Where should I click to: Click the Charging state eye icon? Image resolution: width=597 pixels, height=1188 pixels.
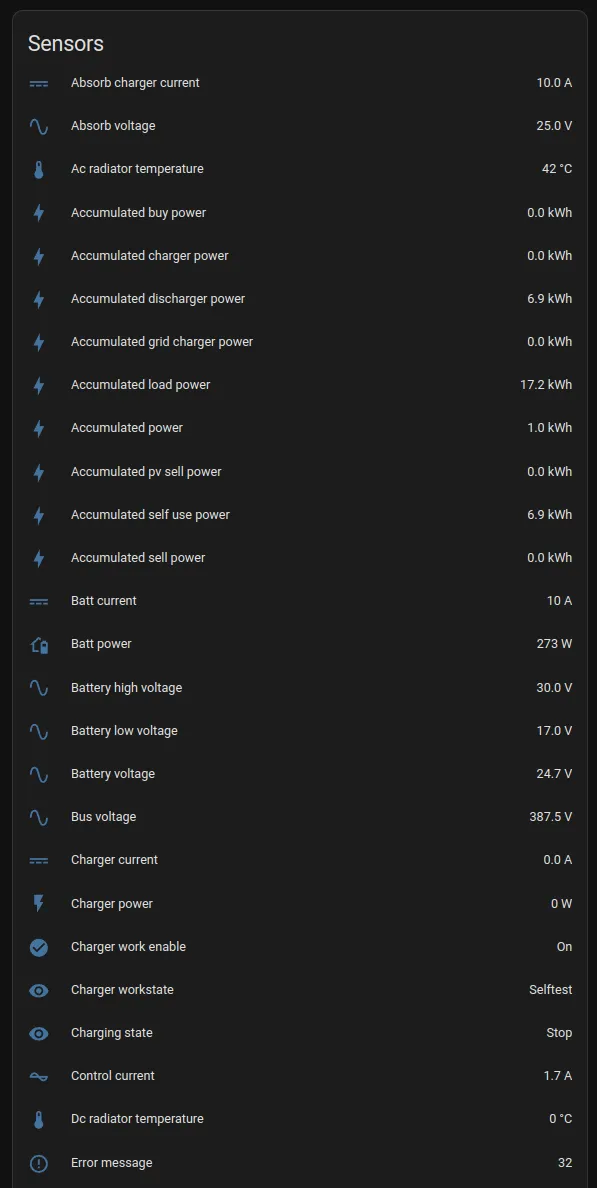[x=39, y=1033]
